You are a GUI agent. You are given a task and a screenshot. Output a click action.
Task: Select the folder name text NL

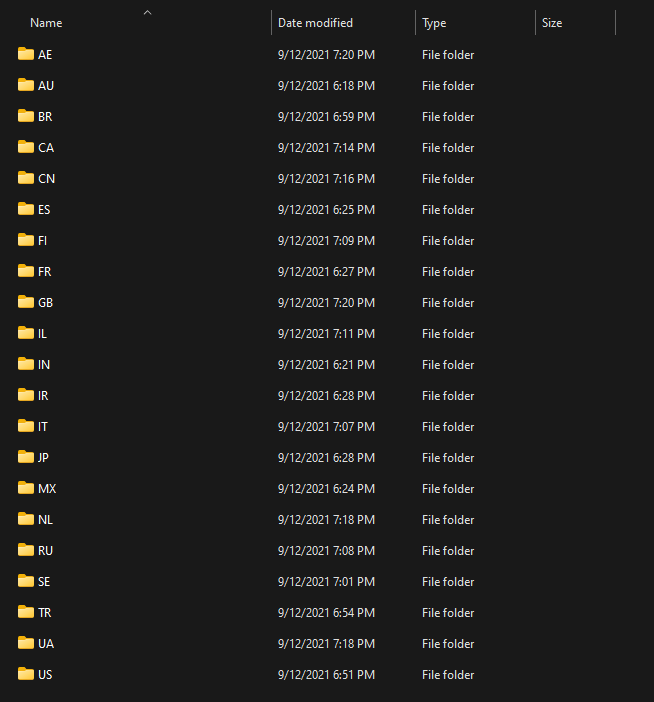[x=45, y=519]
